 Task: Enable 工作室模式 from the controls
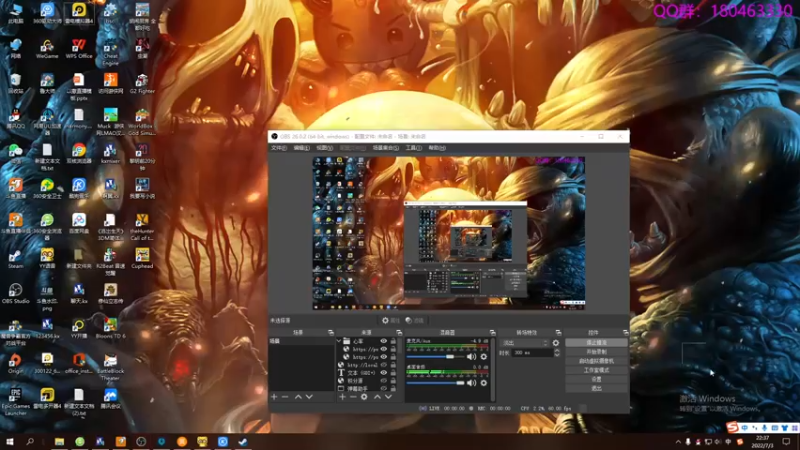click(x=596, y=370)
